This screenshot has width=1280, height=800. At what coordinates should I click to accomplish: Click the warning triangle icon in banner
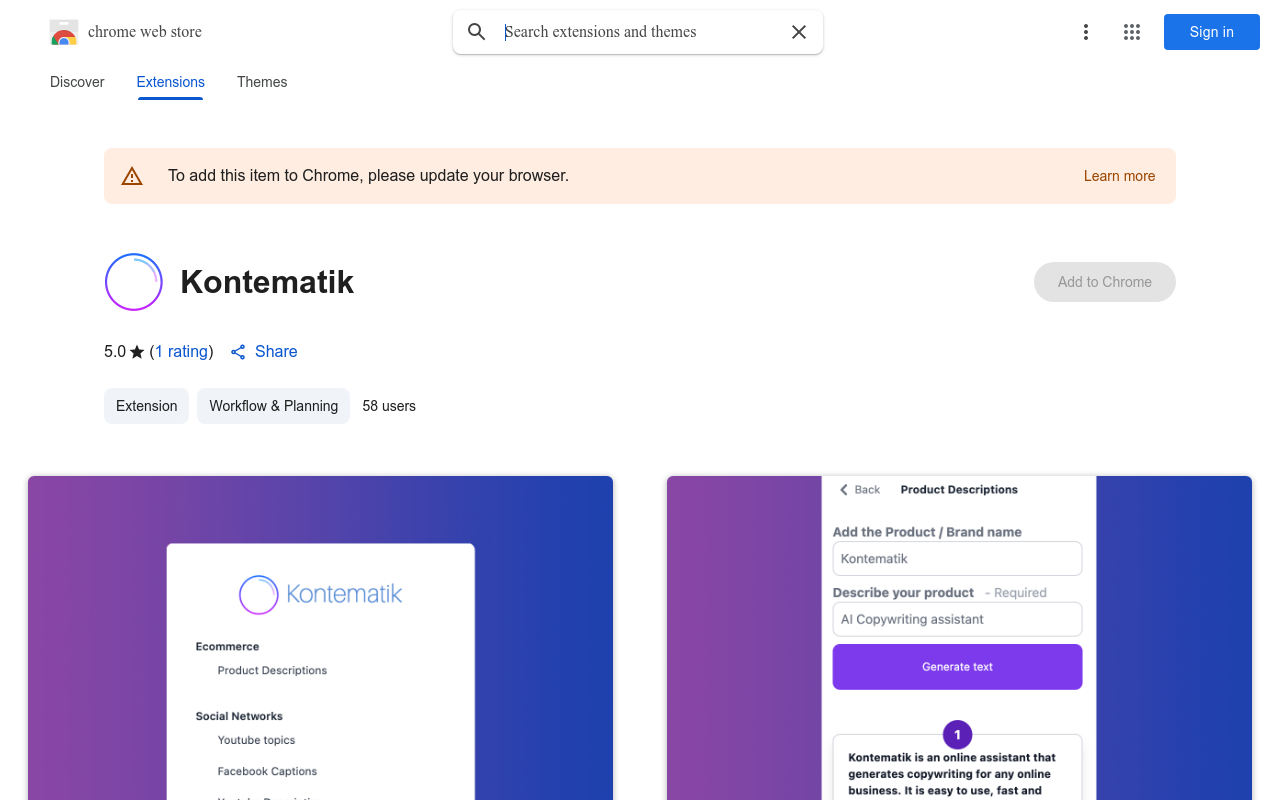(132, 176)
